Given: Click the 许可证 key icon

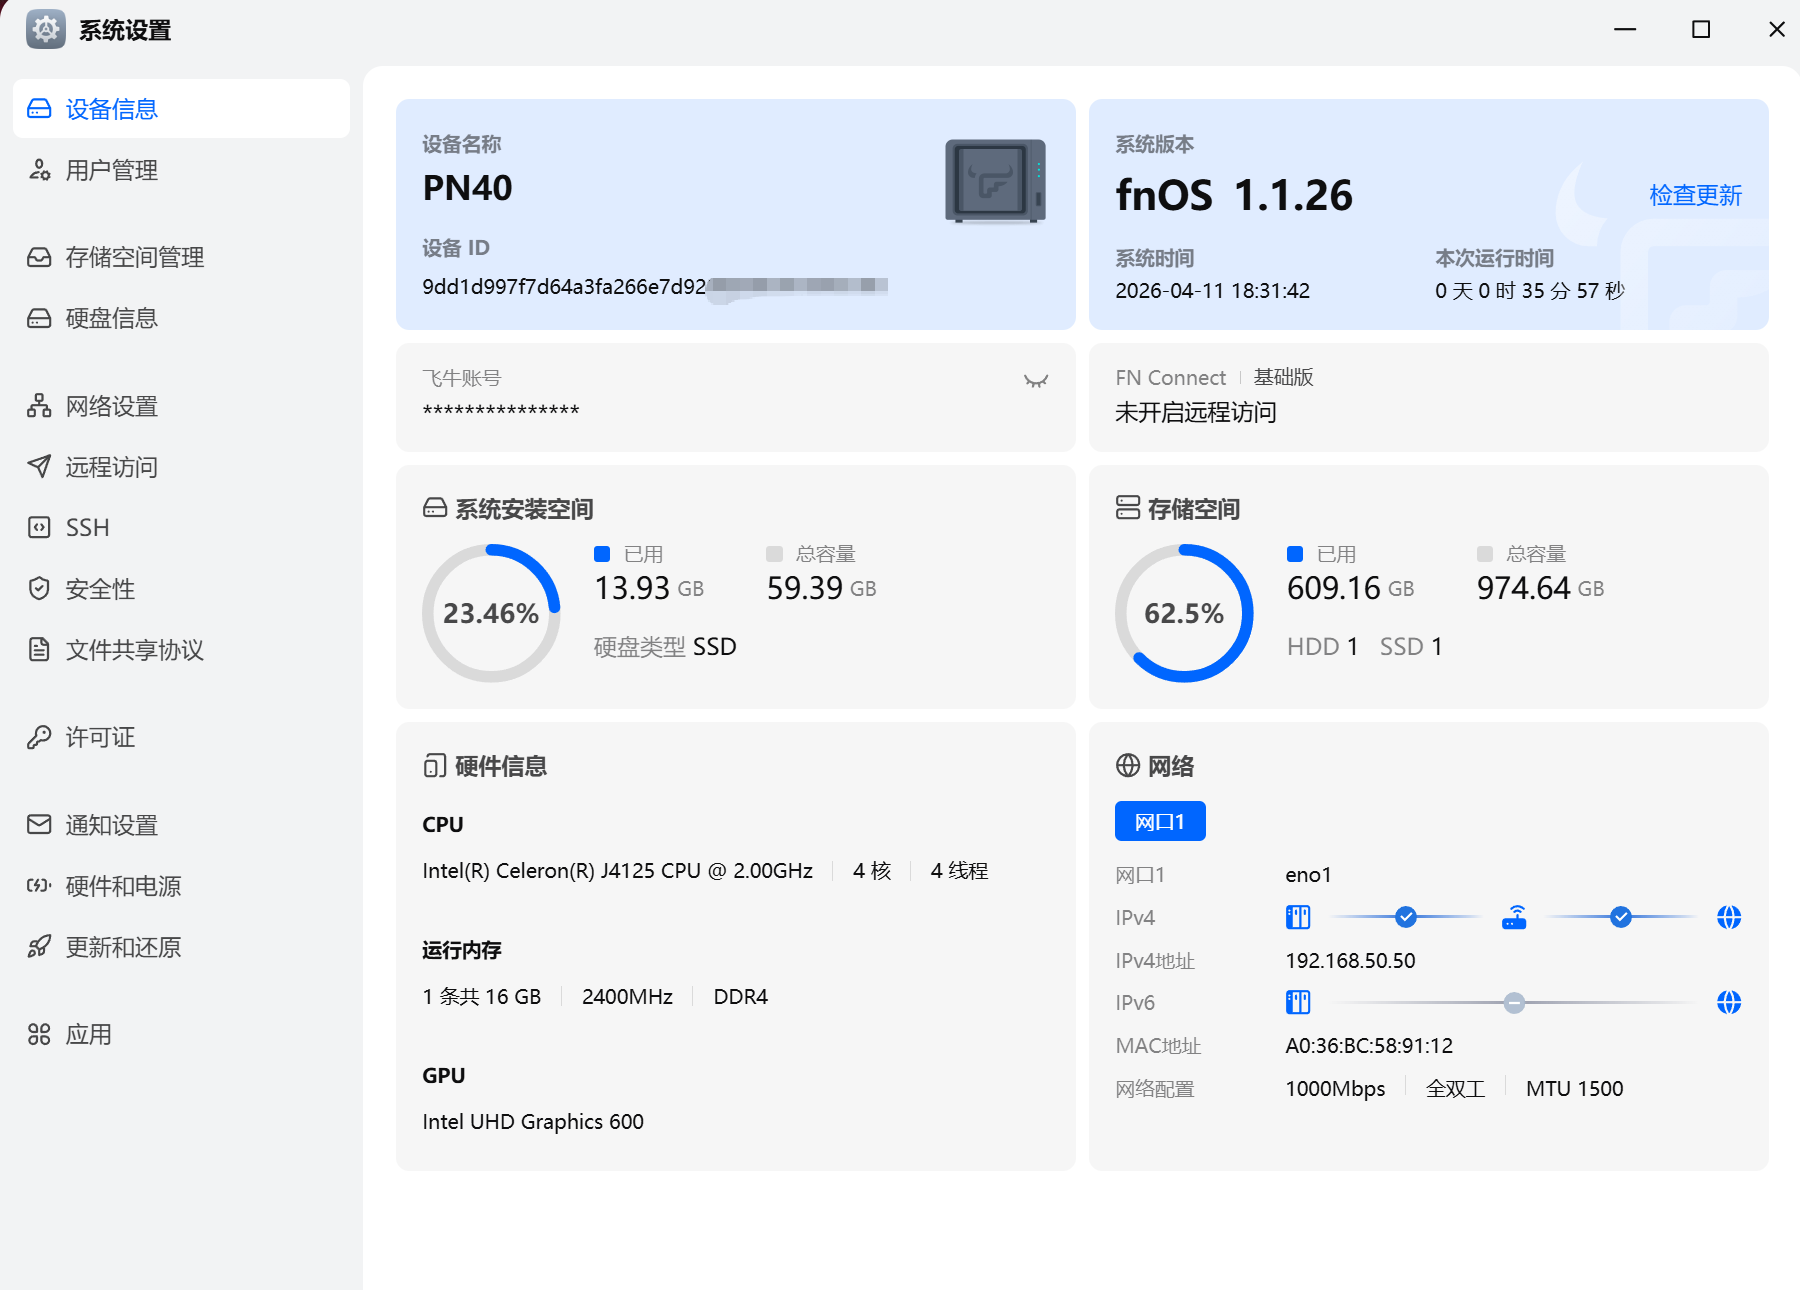Looking at the screenshot, I should coord(39,737).
